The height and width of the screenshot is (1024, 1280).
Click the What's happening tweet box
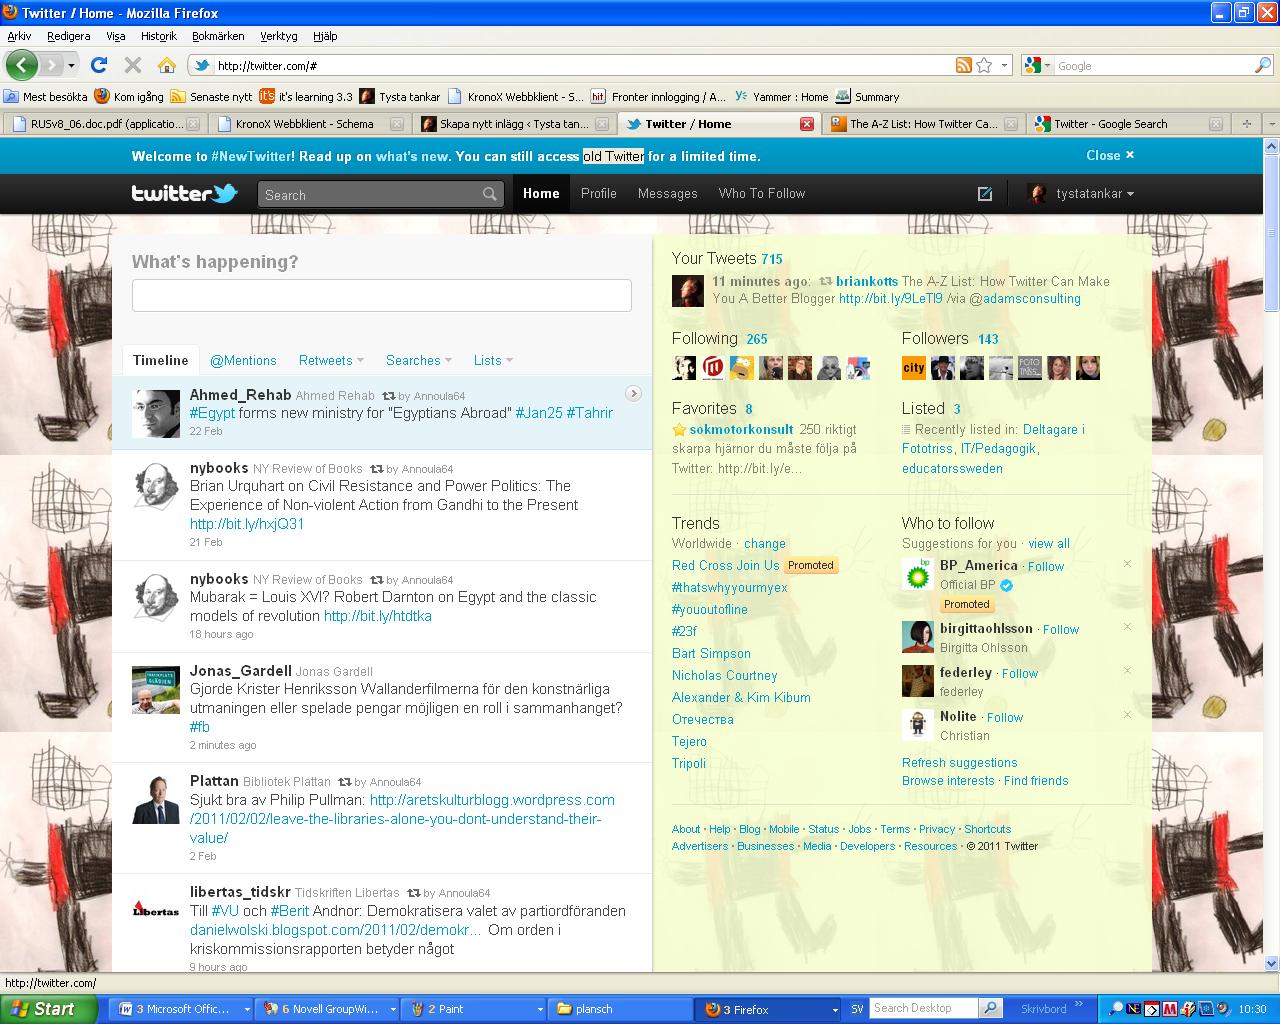coord(382,295)
